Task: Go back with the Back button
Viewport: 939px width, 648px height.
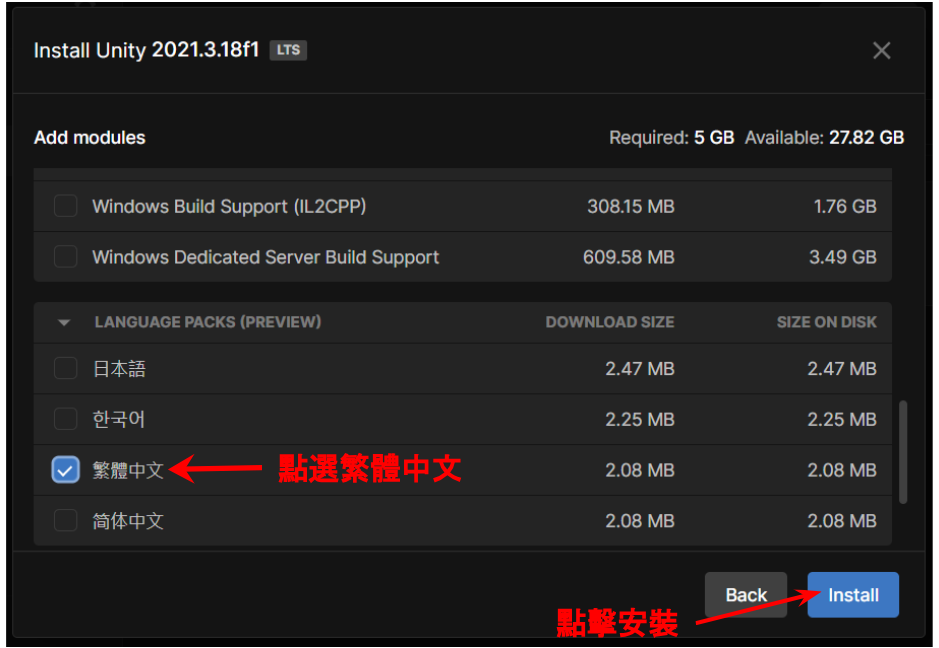Action: 746,595
